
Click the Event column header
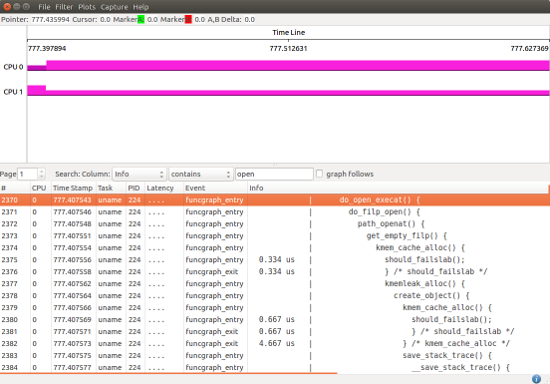tap(195, 188)
